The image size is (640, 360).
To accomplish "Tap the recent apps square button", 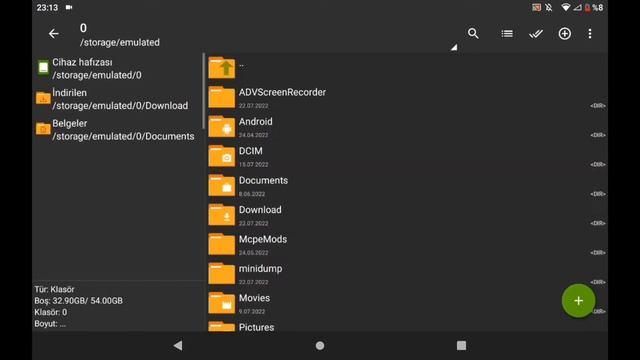I will coord(461,346).
